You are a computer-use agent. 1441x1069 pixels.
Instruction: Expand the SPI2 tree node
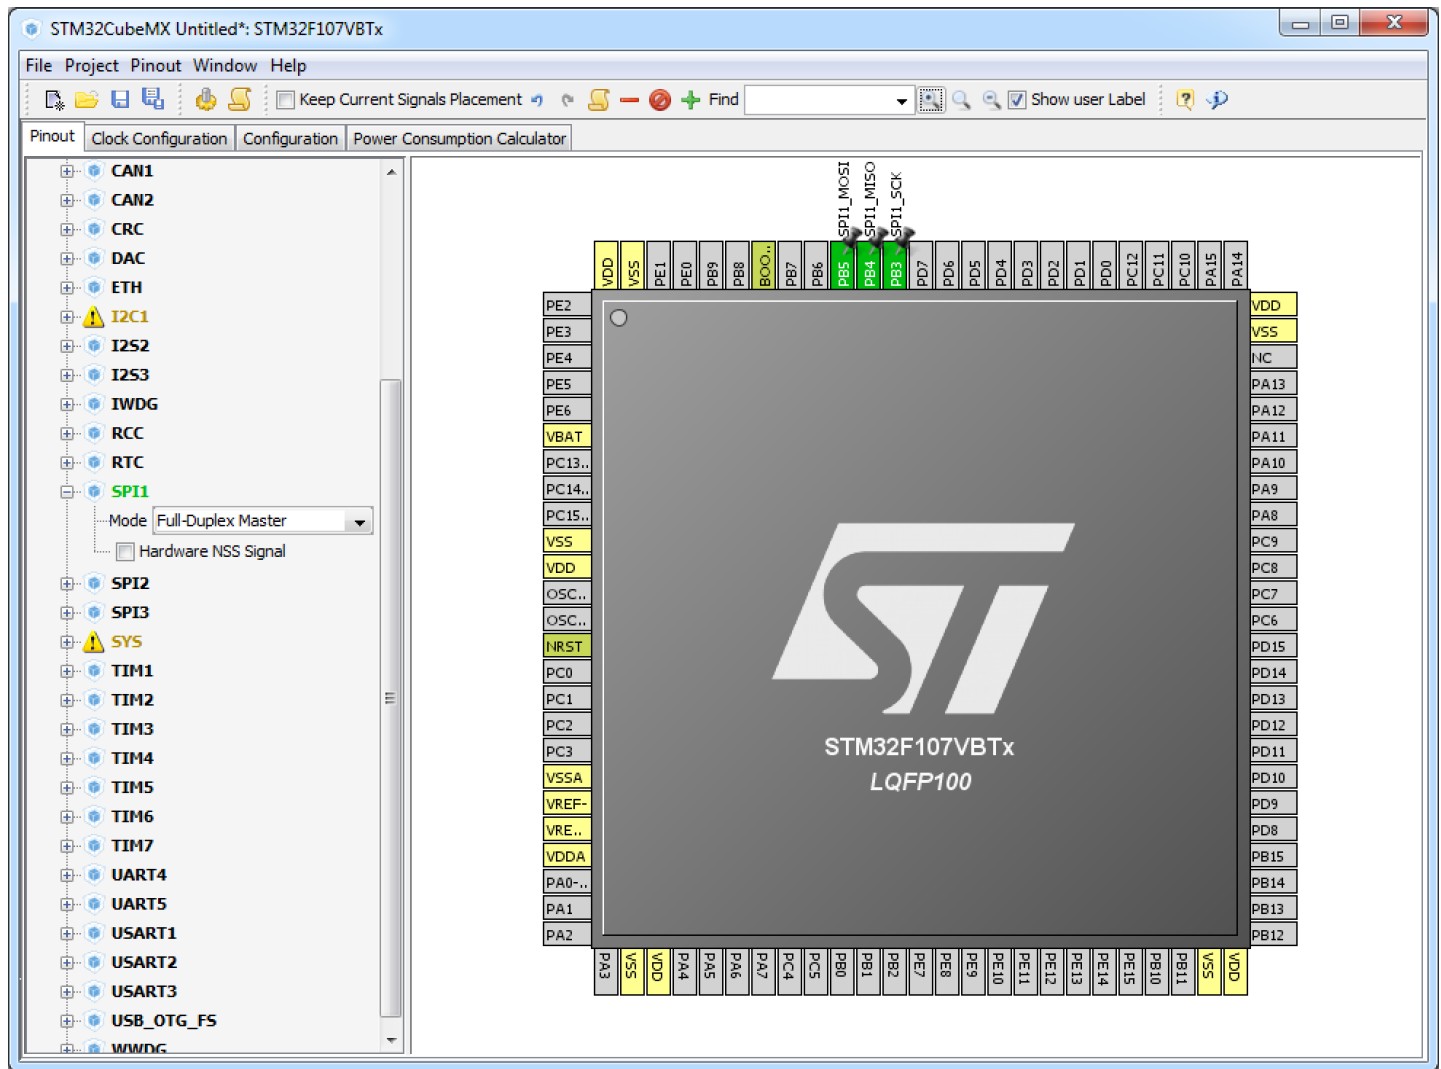67,583
